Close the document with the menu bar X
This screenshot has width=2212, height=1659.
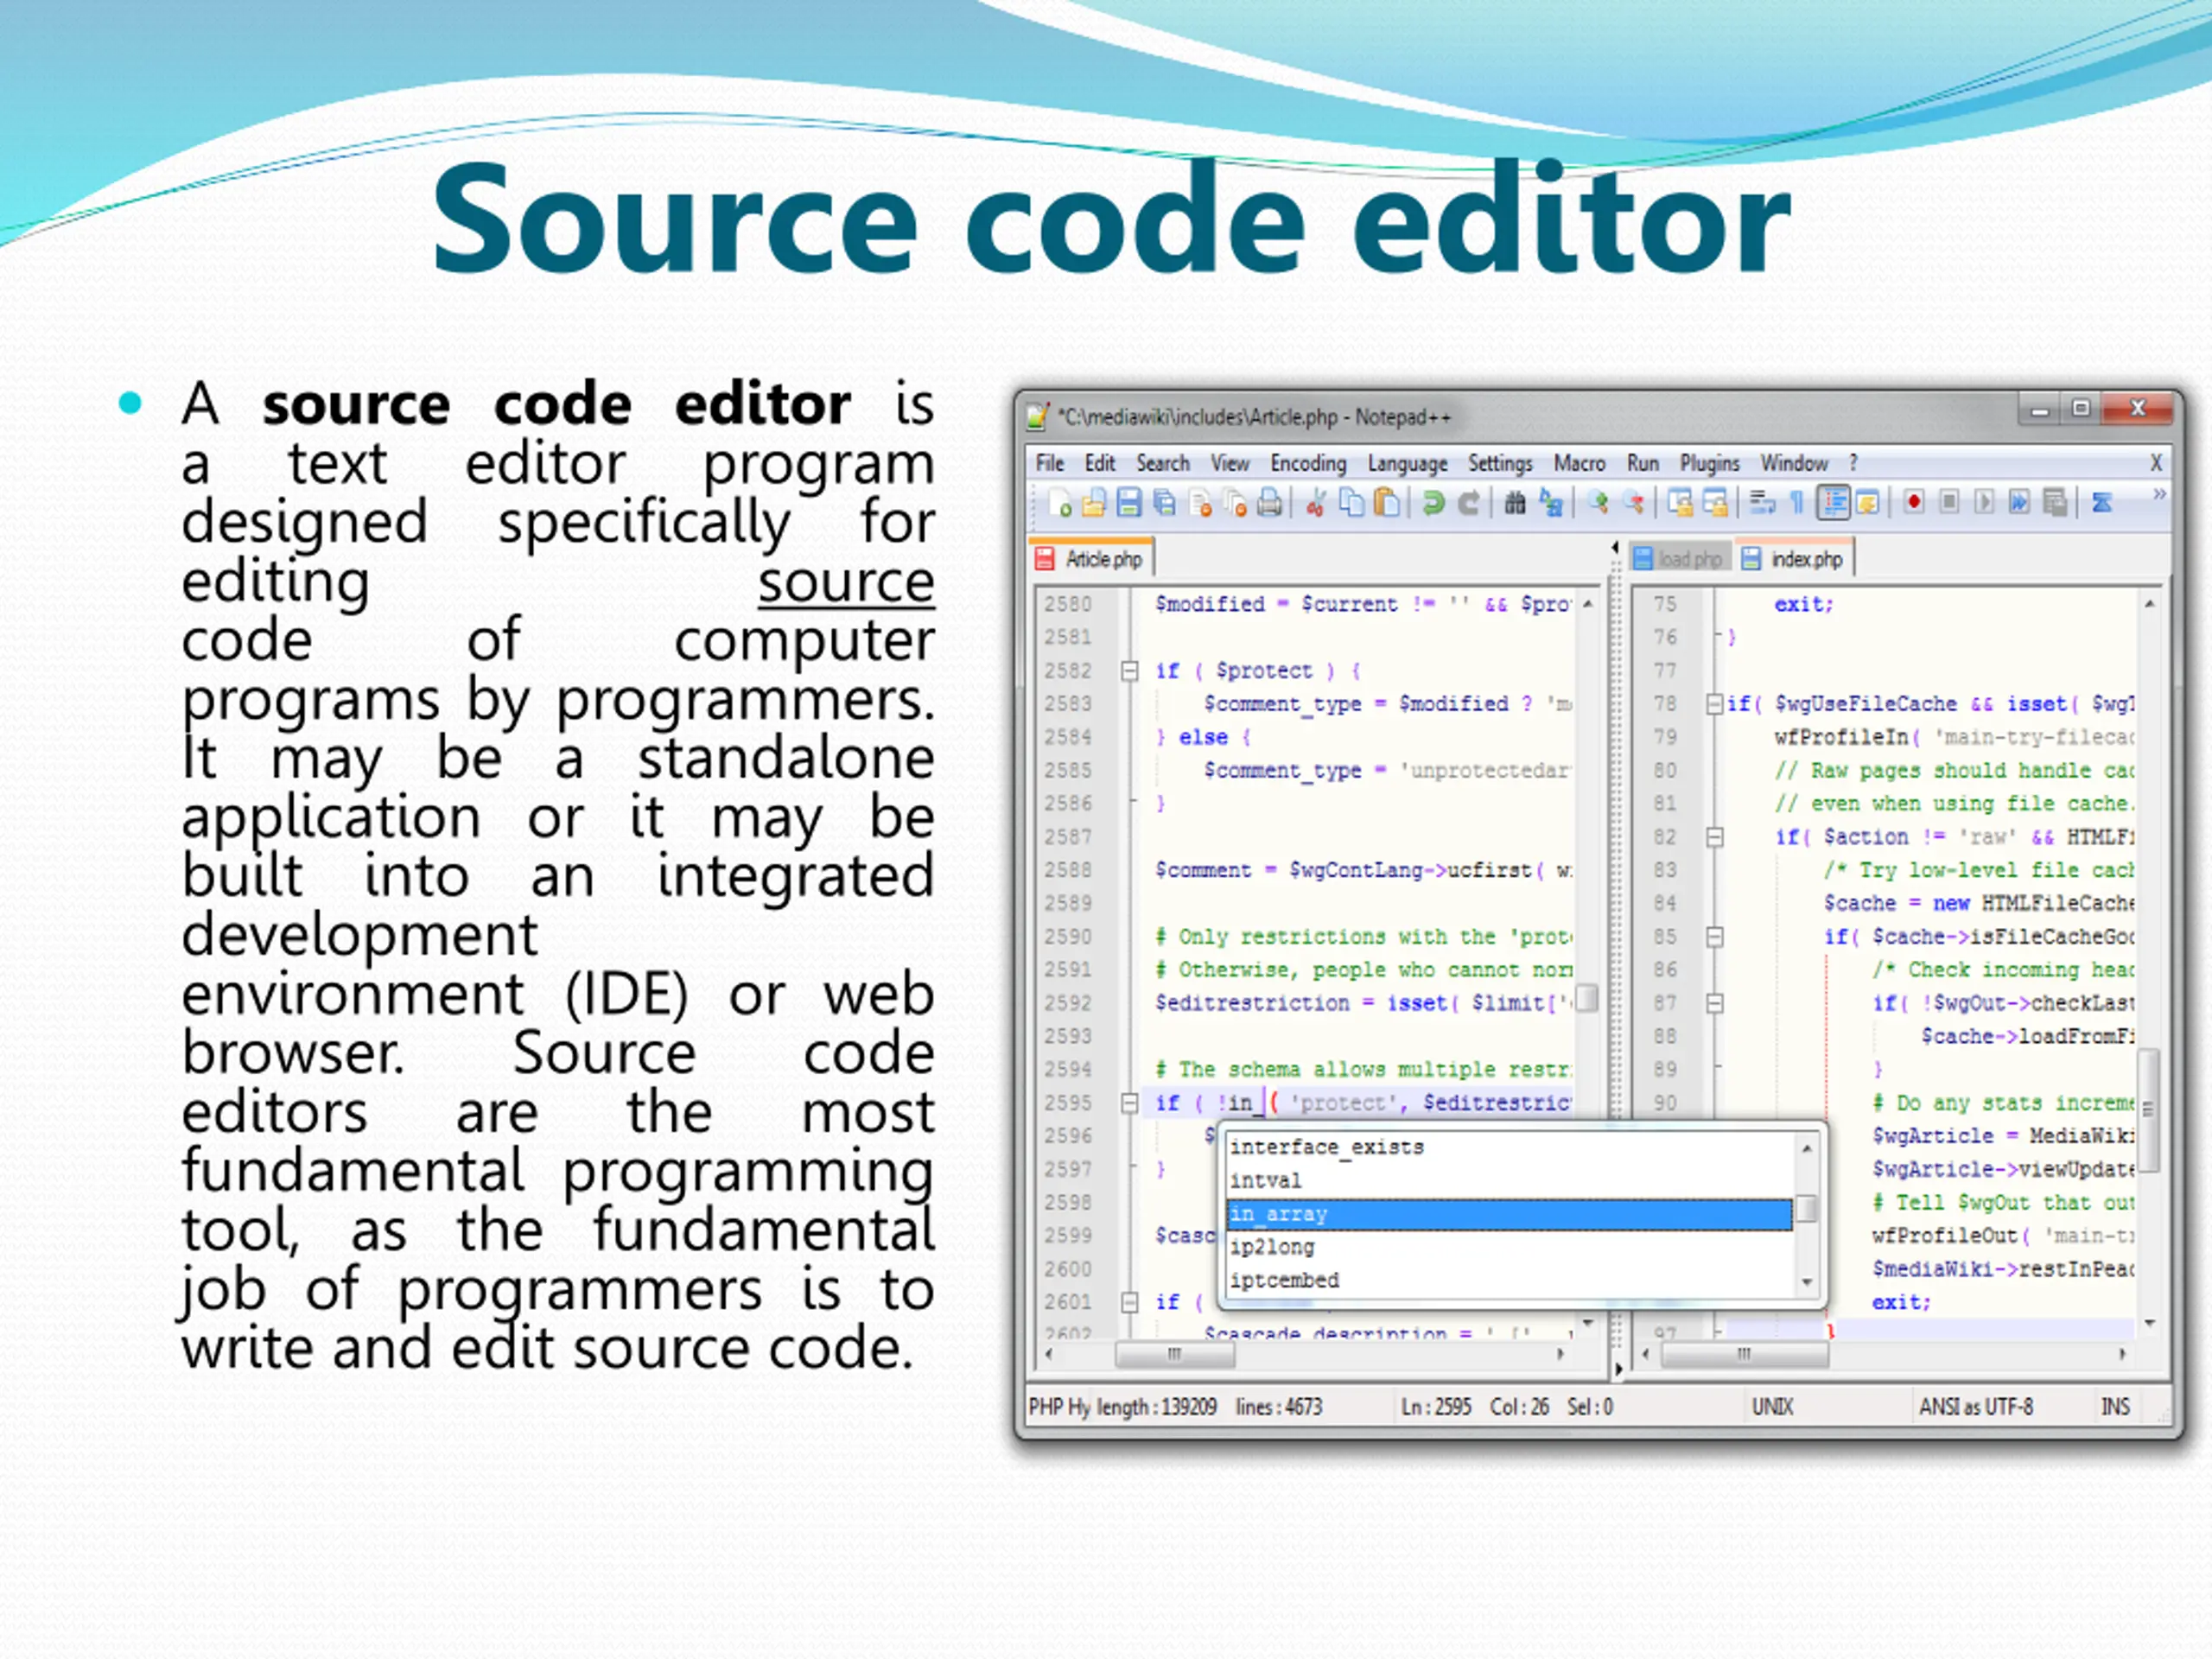point(2156,463)
